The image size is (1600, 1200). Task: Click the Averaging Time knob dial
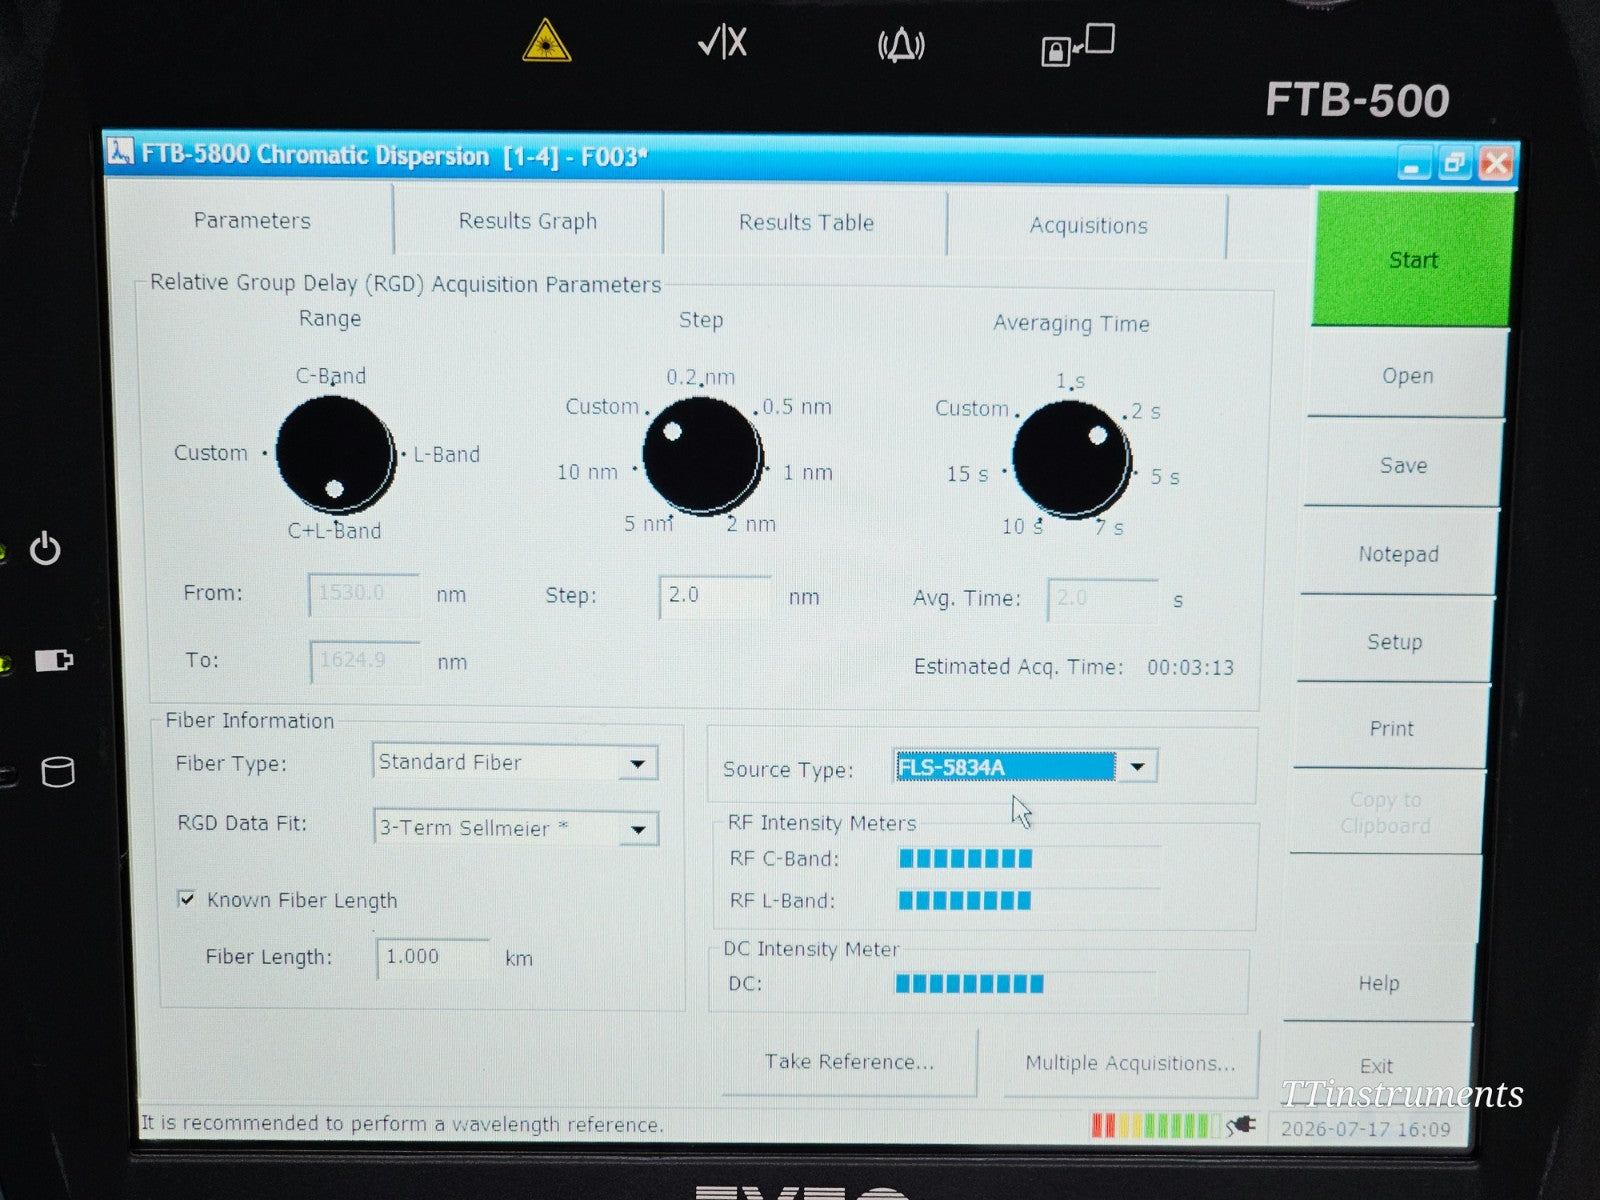point(1072,459)
